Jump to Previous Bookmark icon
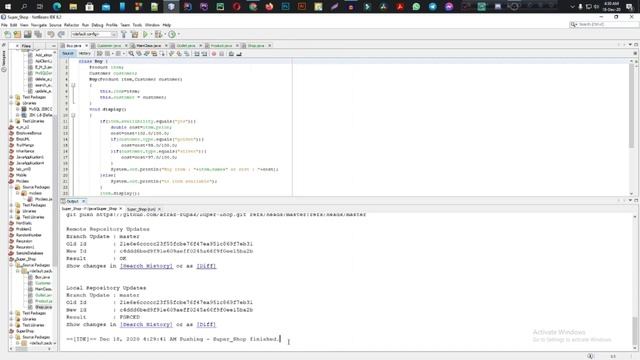 pos(171,54)
